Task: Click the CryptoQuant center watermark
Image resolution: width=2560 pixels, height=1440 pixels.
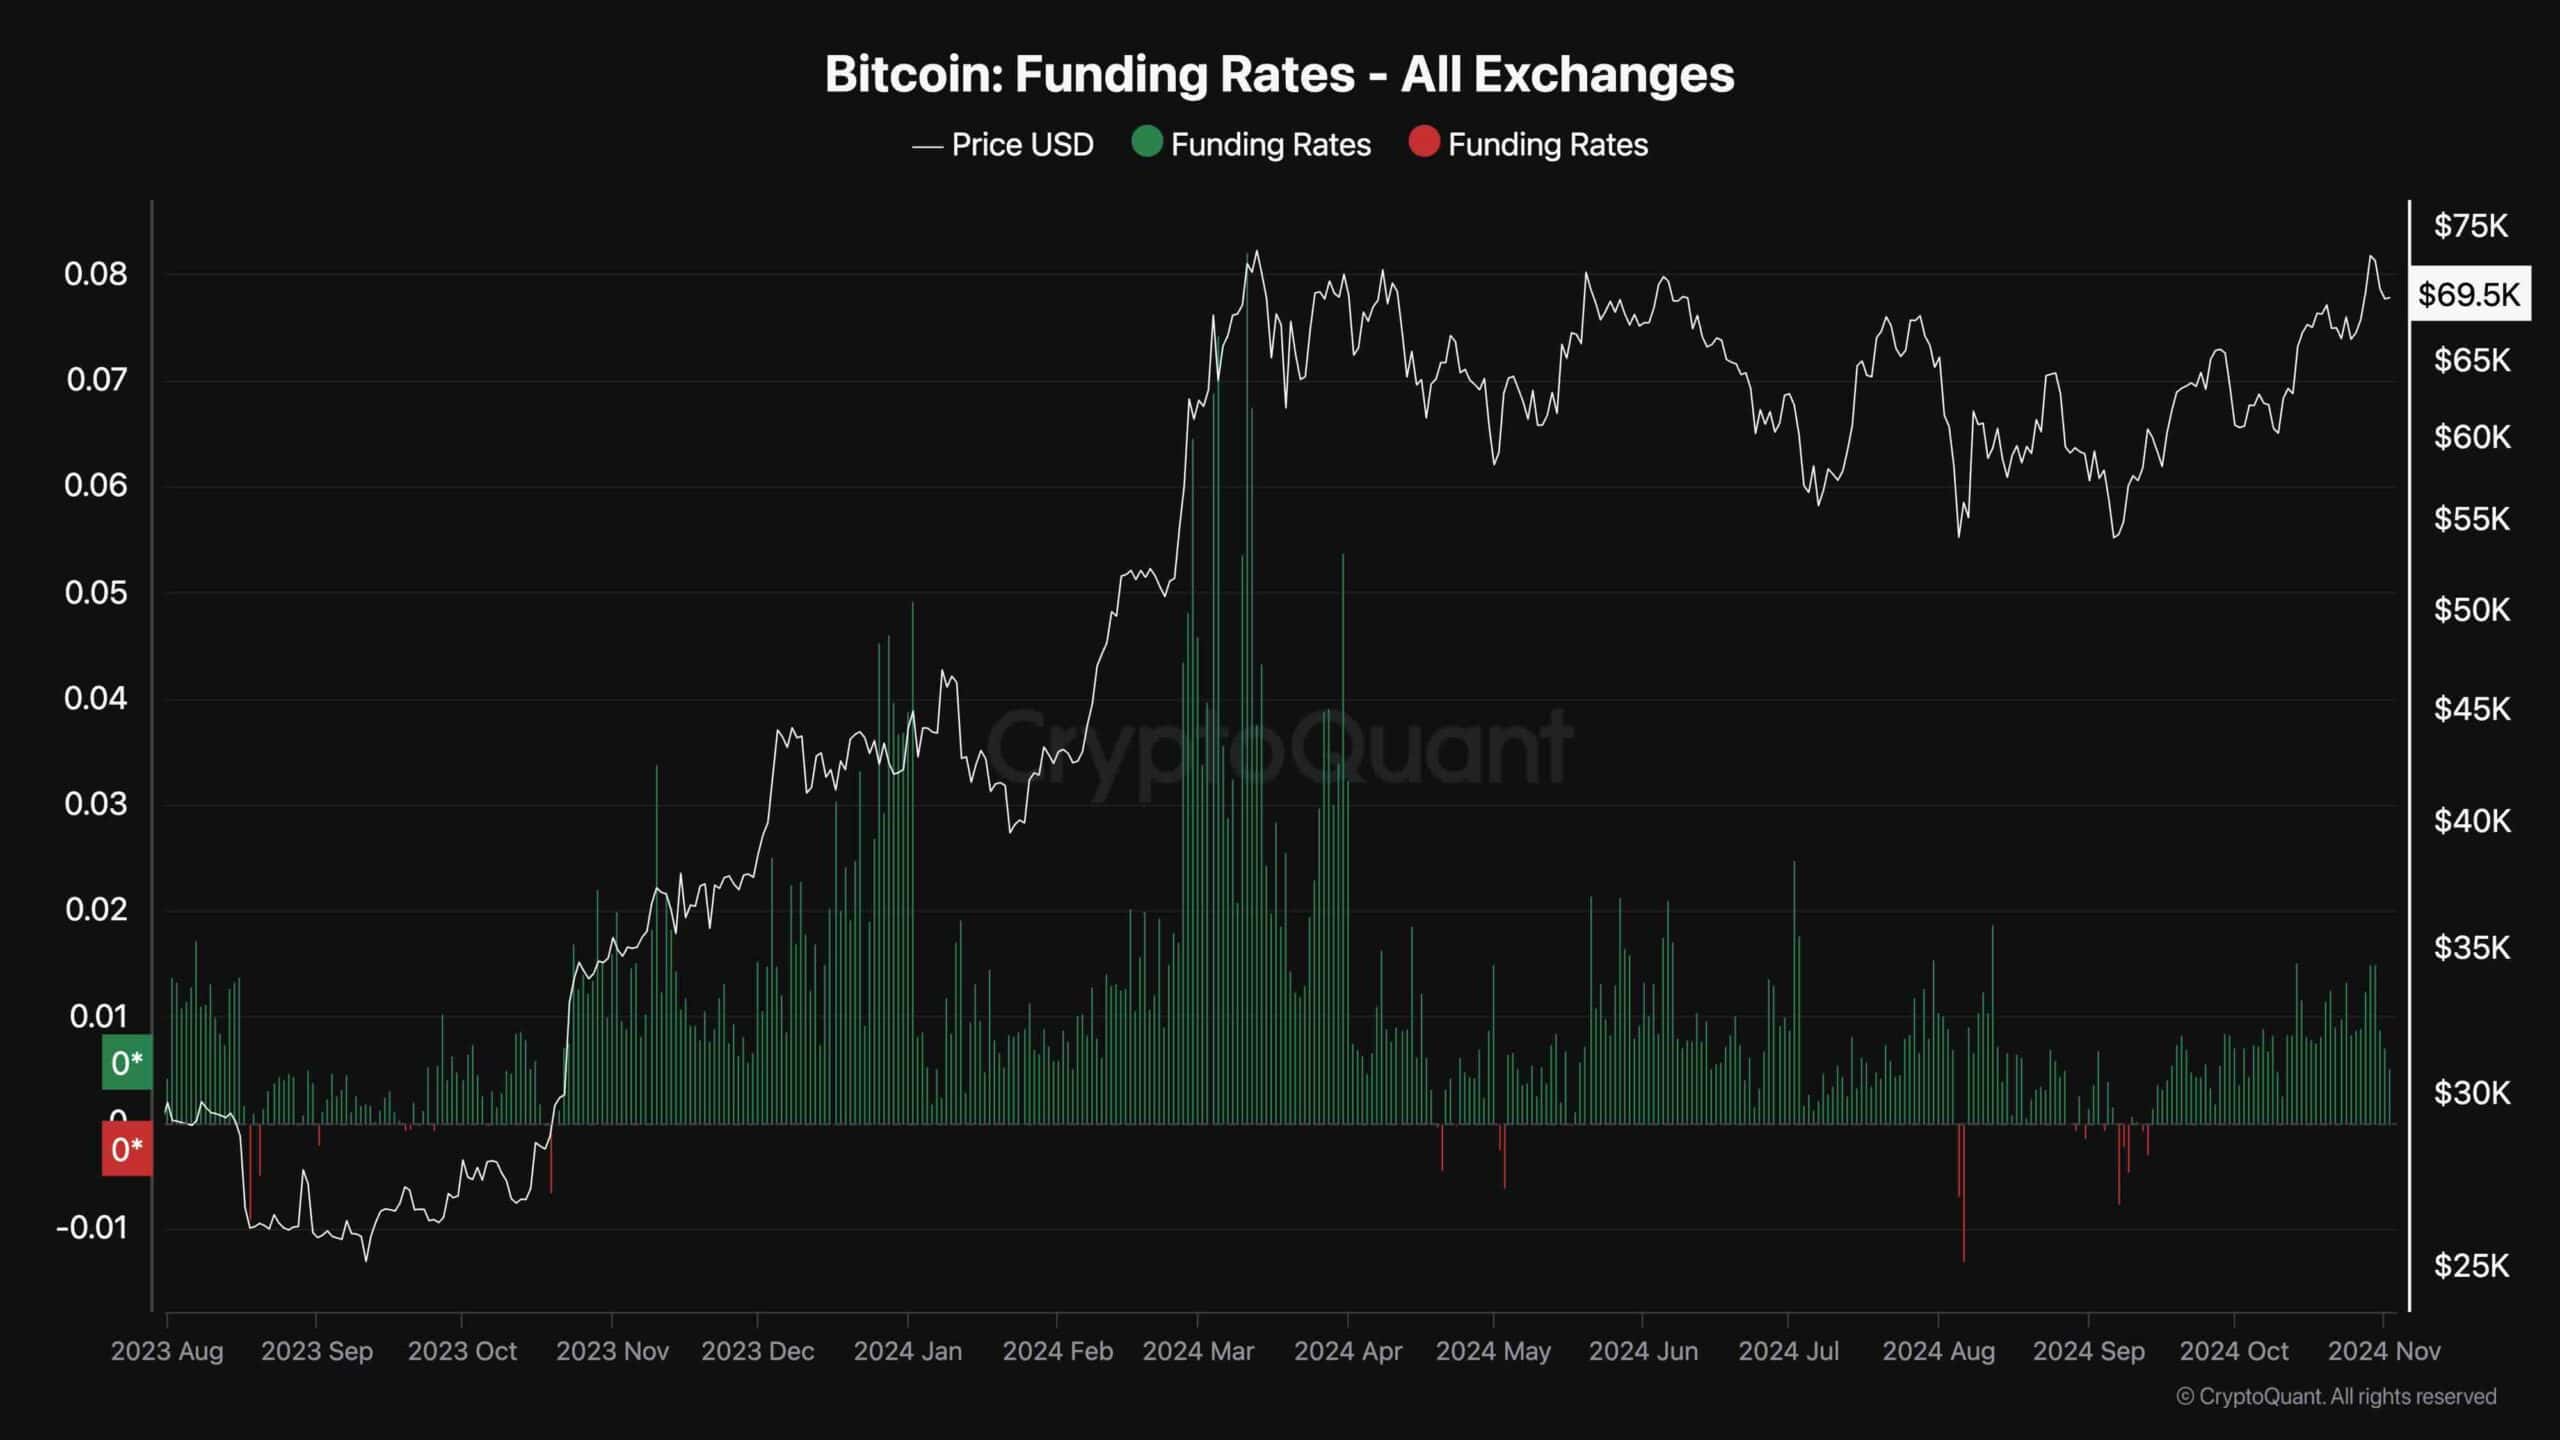Action: pyautogui.click(x=1280, y=745)
